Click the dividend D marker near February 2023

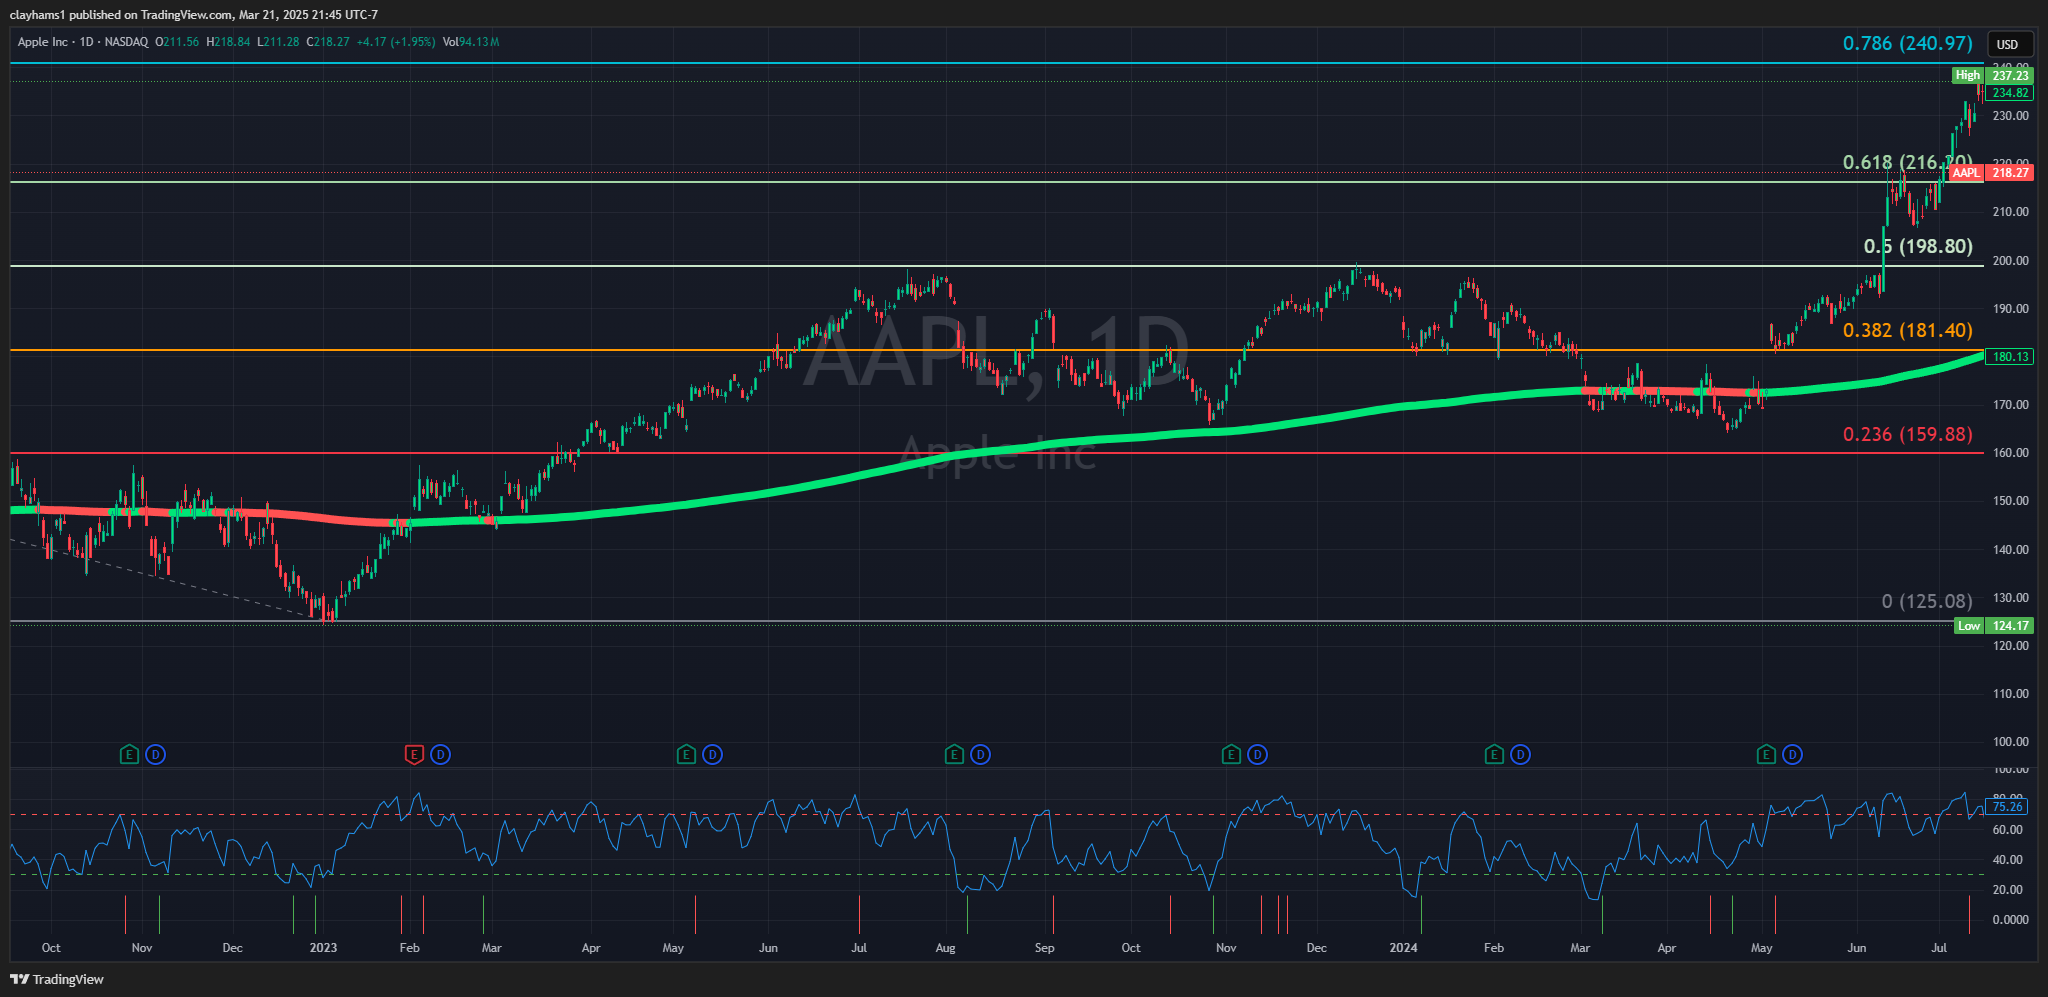[x=440, y=755]
